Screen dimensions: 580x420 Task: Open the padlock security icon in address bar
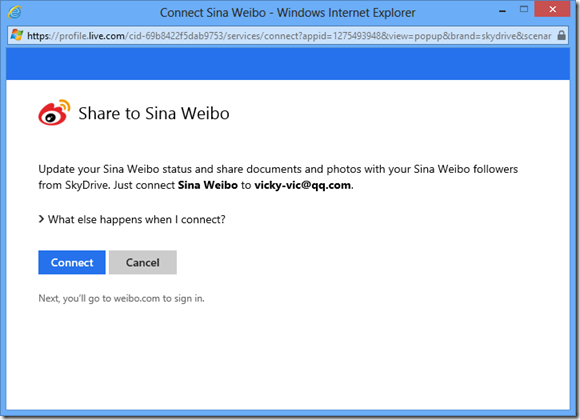561,36
